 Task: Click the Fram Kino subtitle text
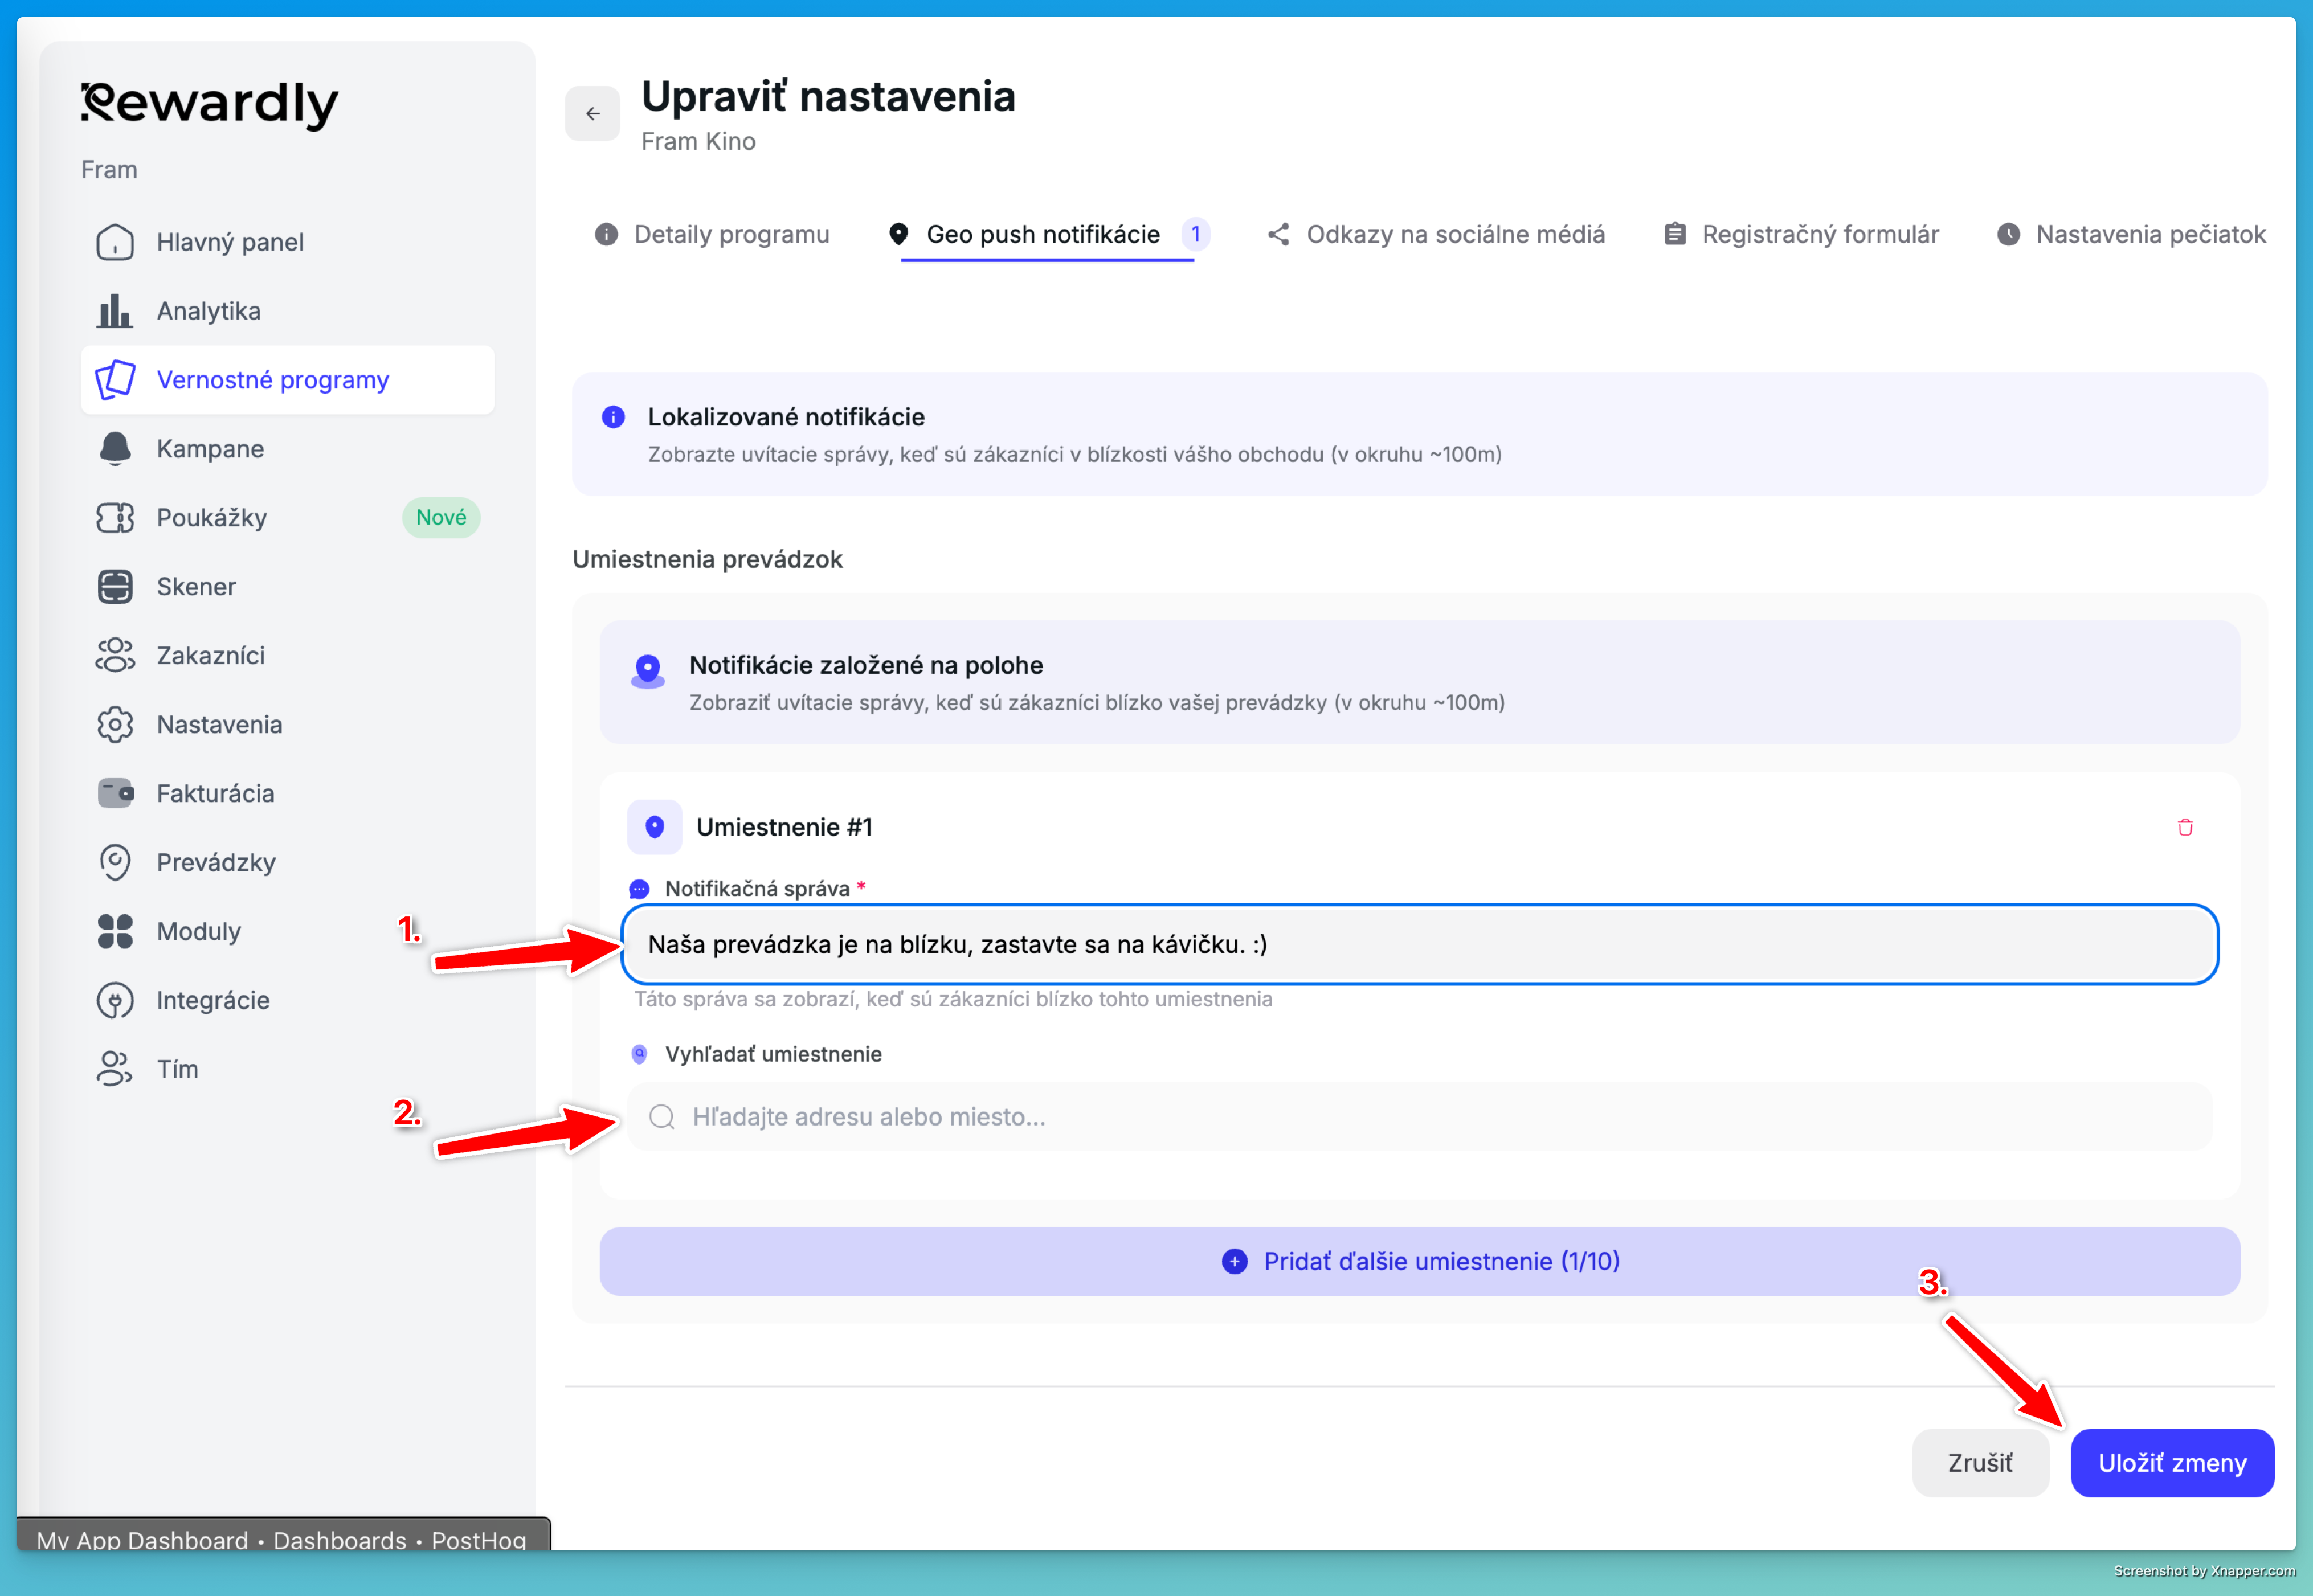tap(698, 142)
